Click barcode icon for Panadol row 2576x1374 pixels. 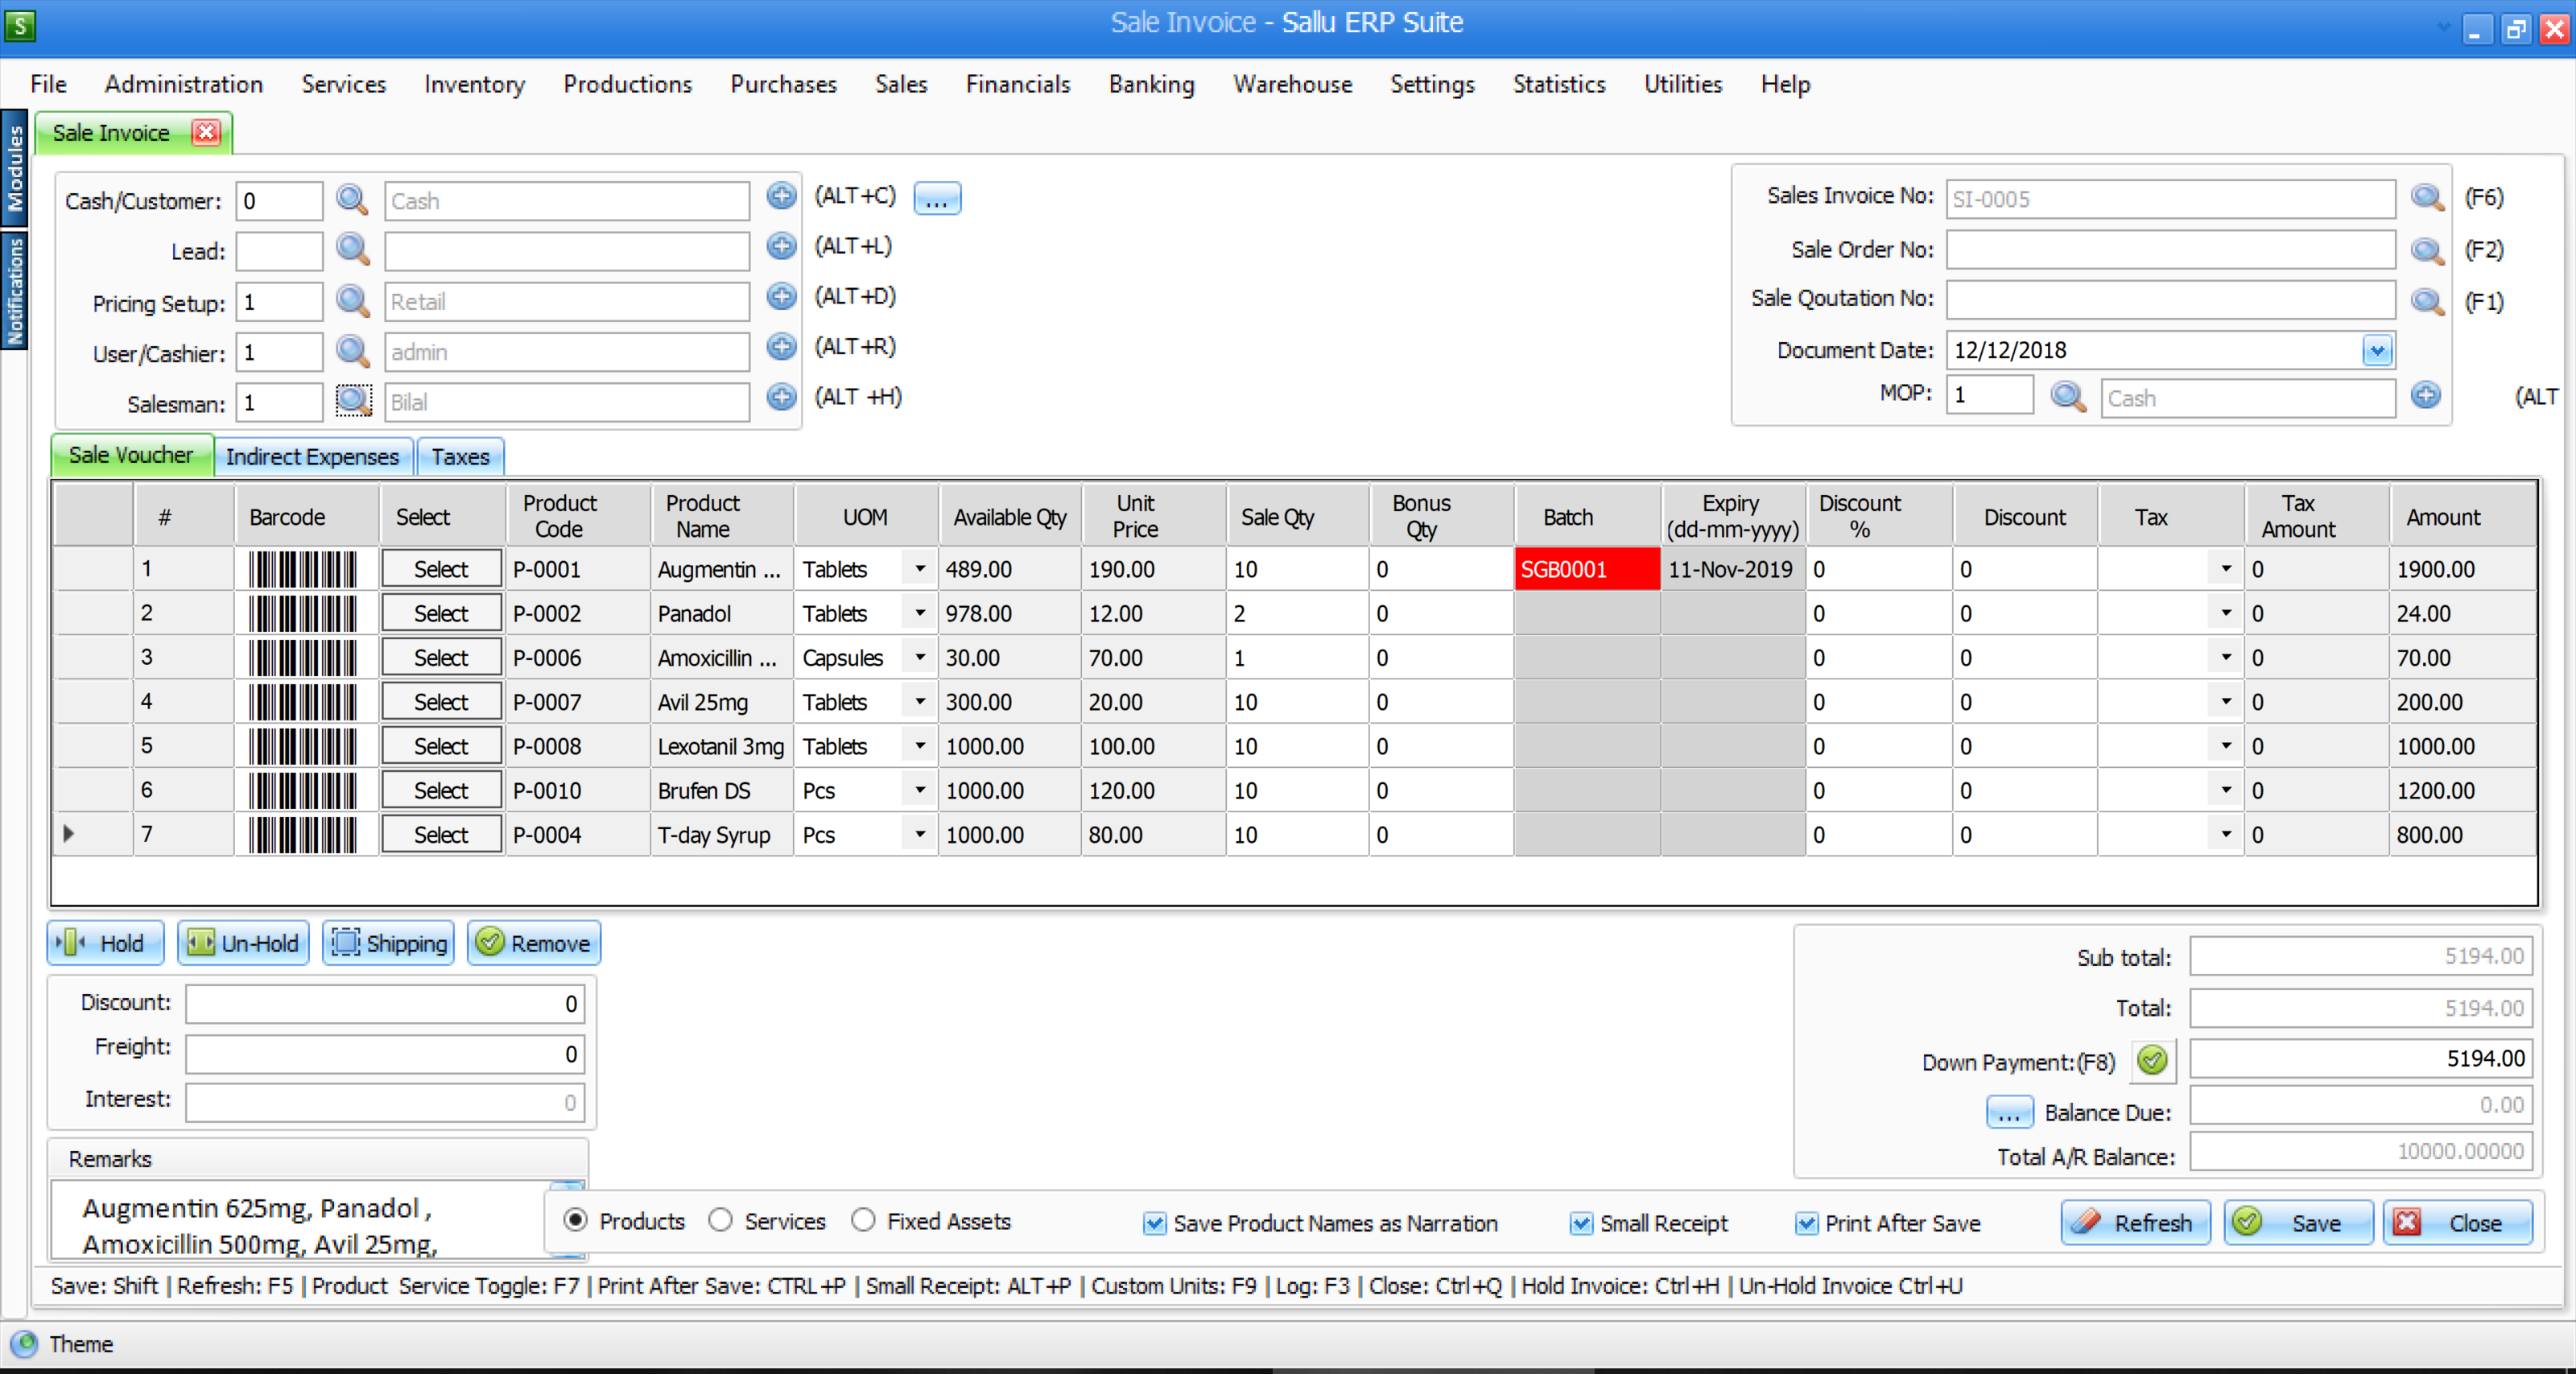(x=303, y=613)
